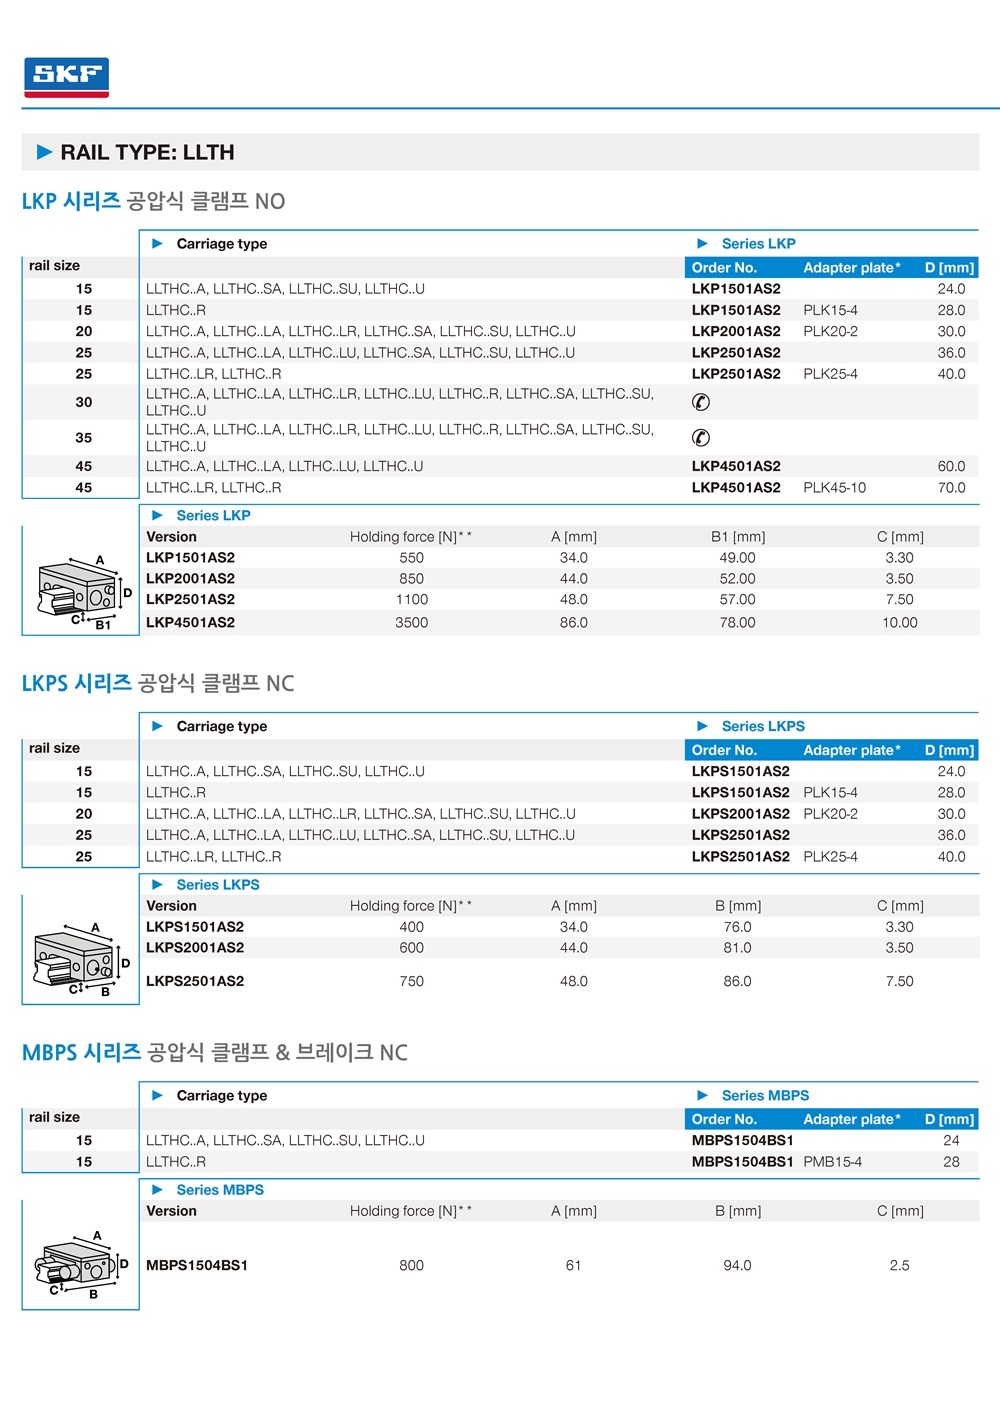Click the B1 value "57.00"
Screen dimensions: 1000x1415
point(737,600)
